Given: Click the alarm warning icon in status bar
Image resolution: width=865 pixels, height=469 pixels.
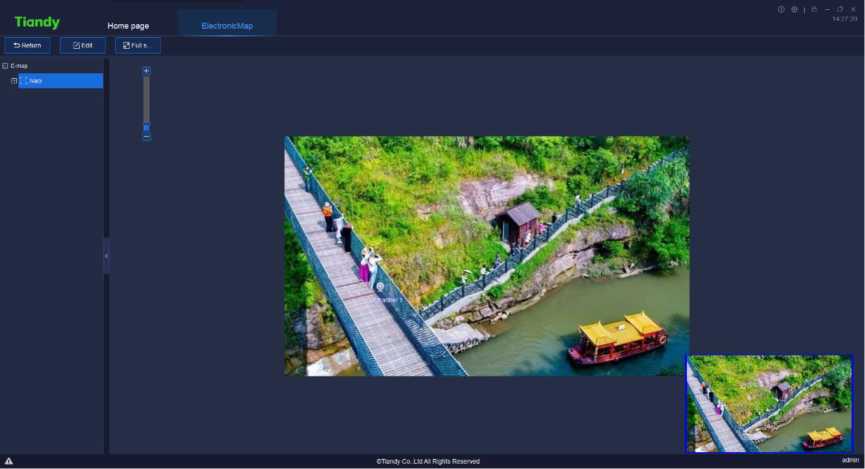Looking at the screenshot, I should tap(9, 461).
